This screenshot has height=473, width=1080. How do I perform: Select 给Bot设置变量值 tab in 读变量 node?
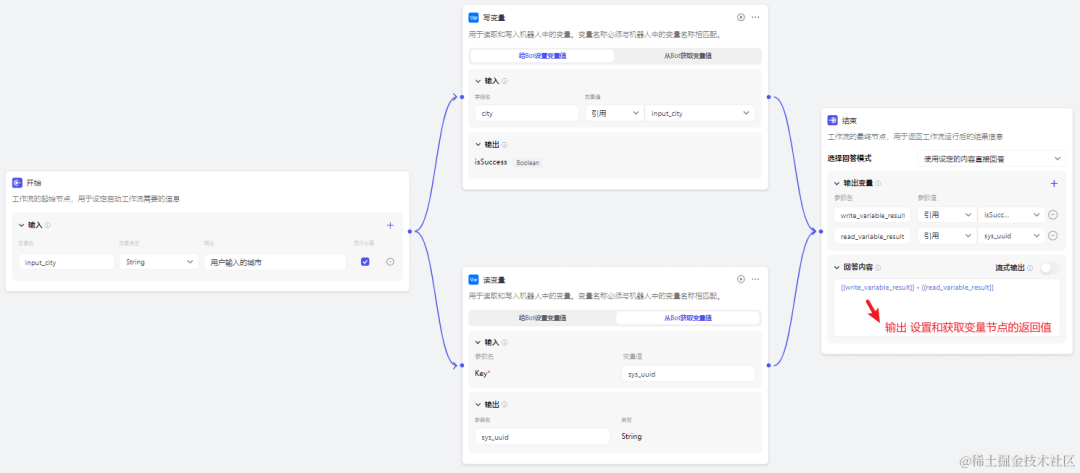[542, 318]
